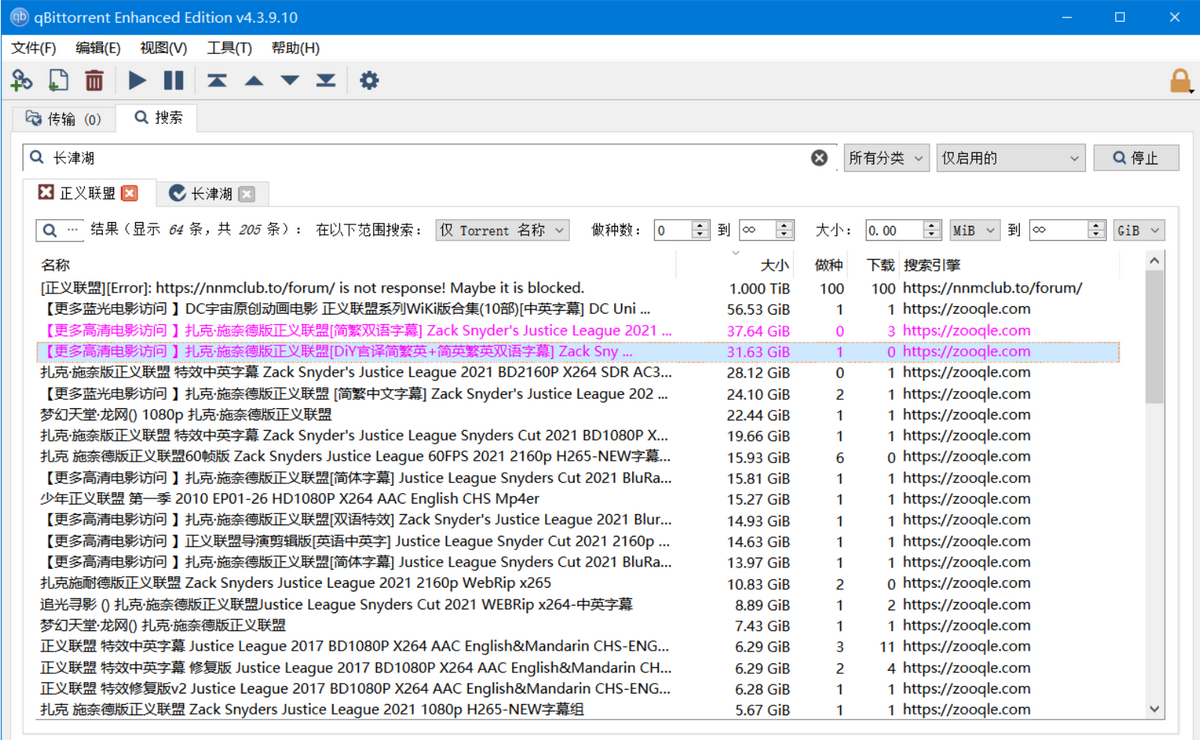
Task: Click the pause toolbar icon
Action: coord(174,80)
